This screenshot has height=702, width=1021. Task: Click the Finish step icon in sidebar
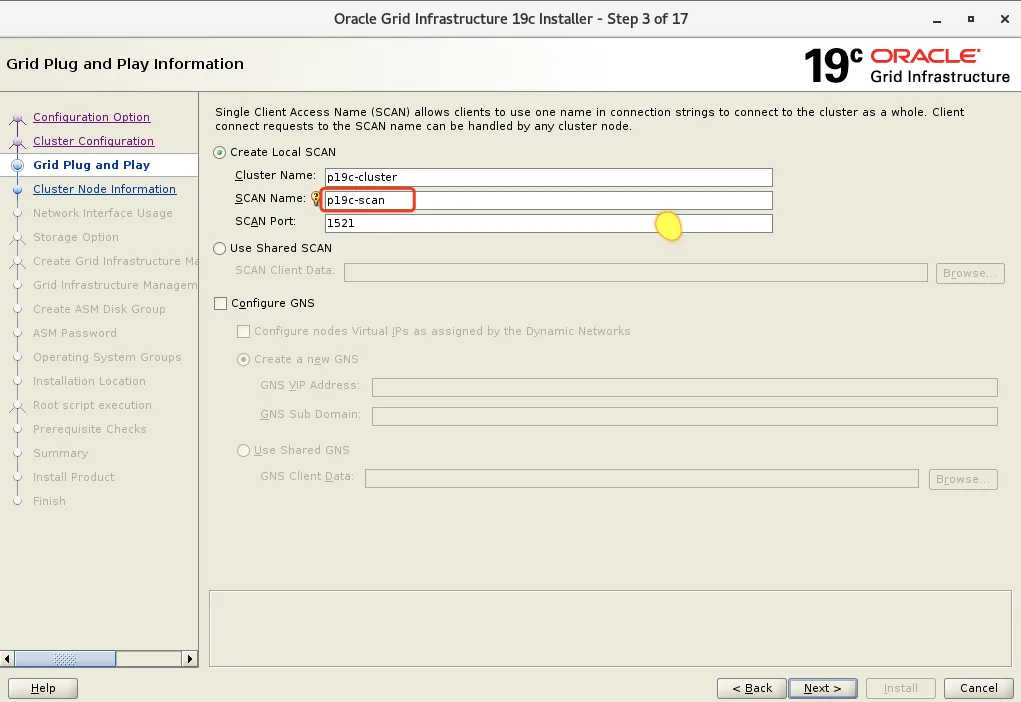click(x=19, y=501)
